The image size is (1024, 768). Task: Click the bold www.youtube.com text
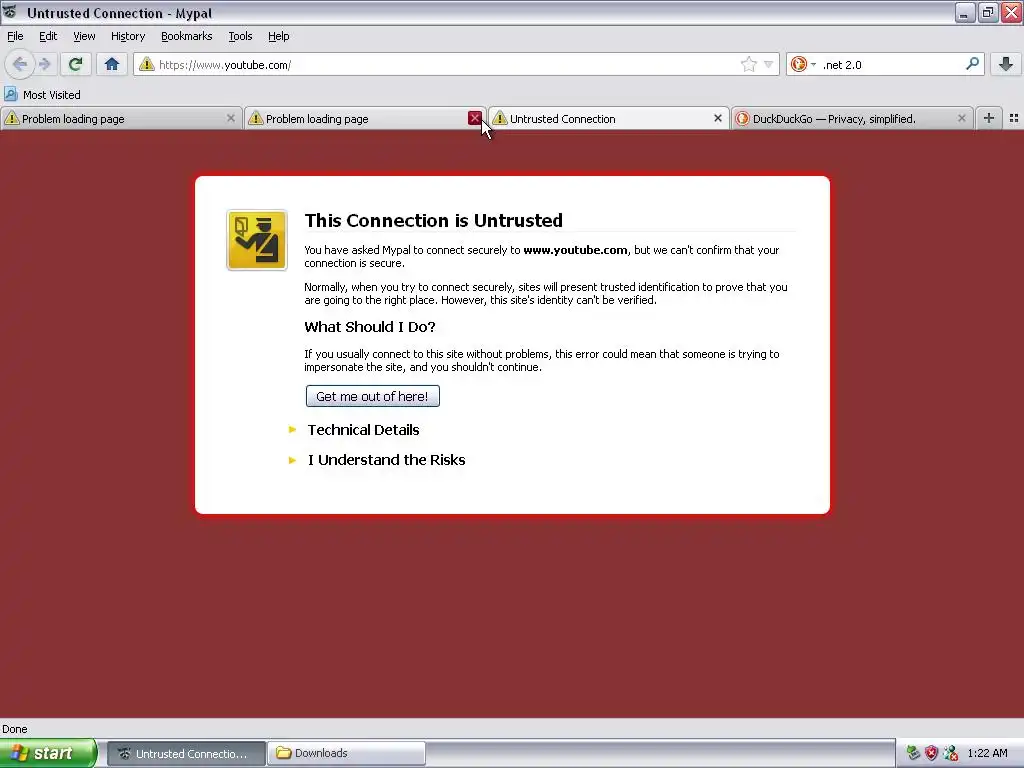point(575,250)
